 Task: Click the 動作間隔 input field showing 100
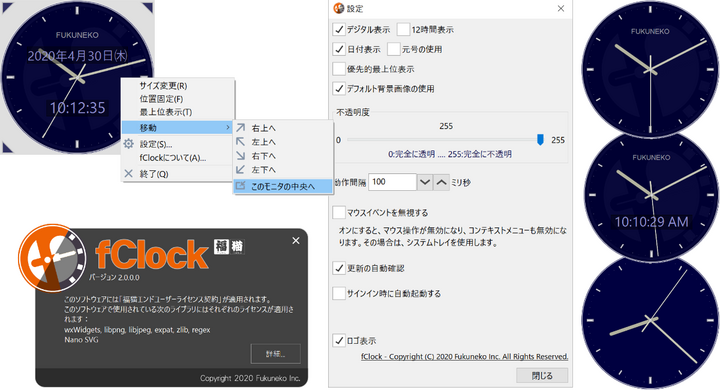[x=393, y=182]
